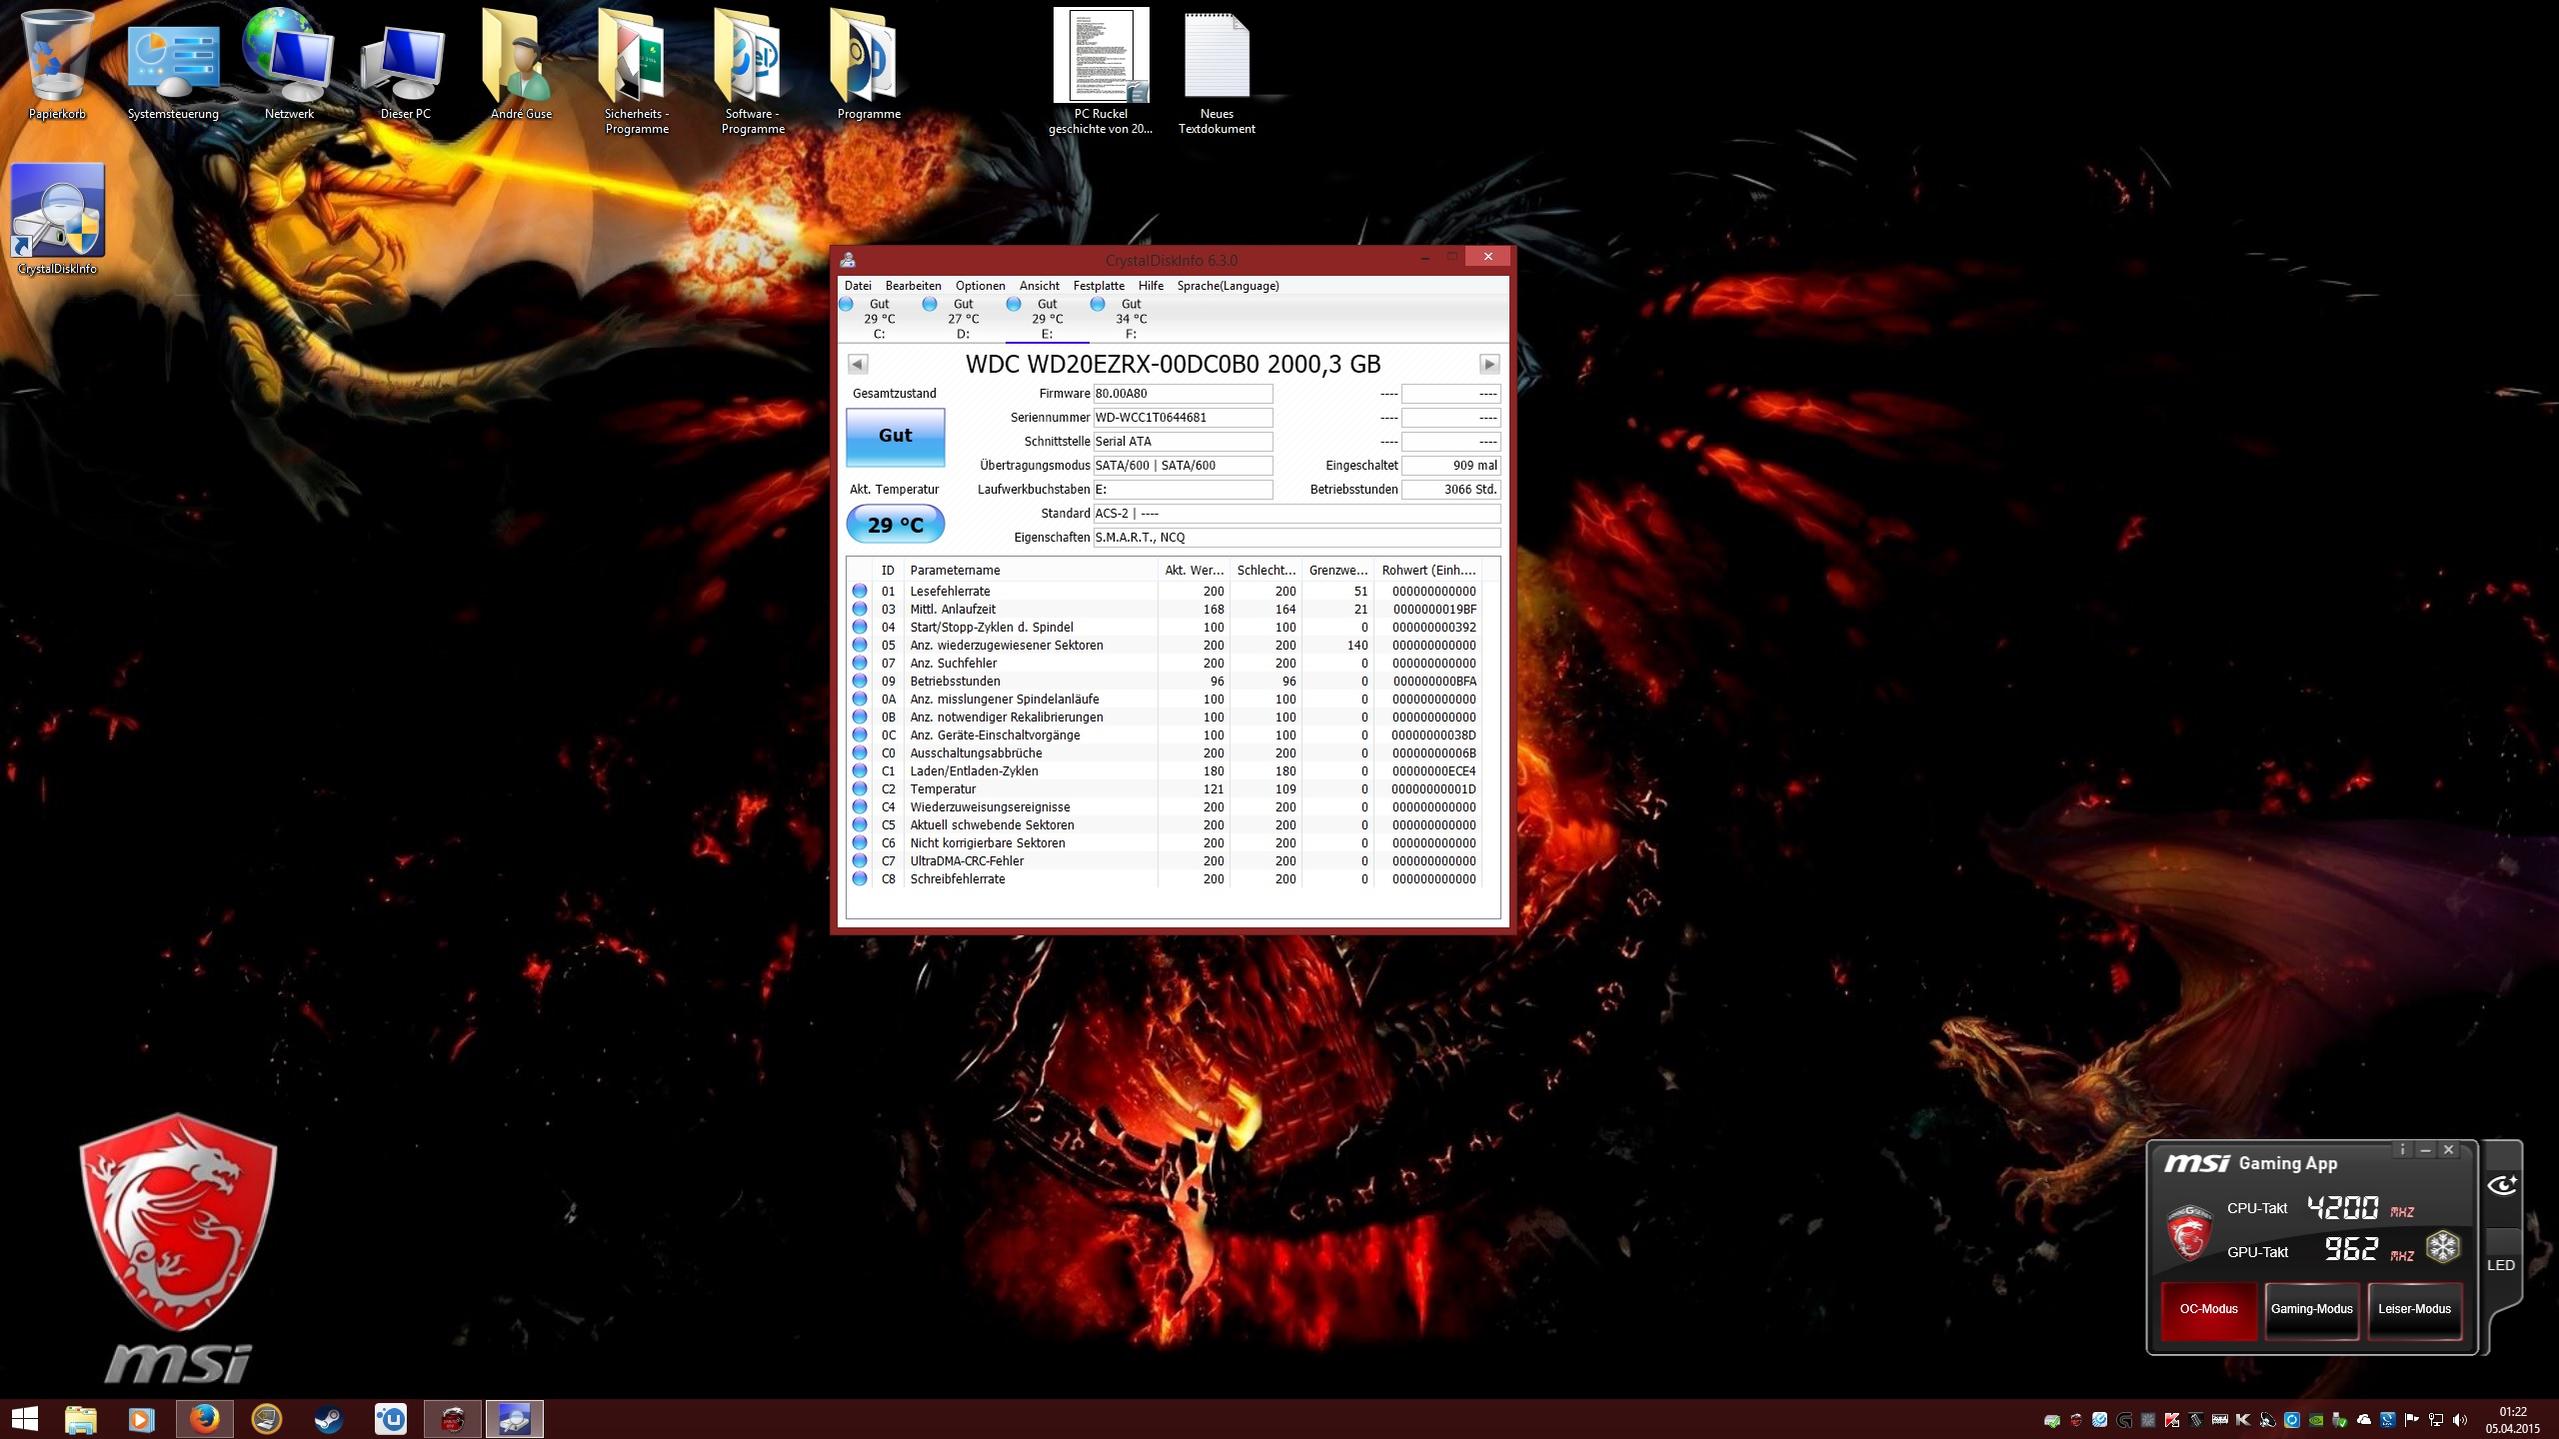Open the Sprache(Language) menu

[x=1227, y=286]
